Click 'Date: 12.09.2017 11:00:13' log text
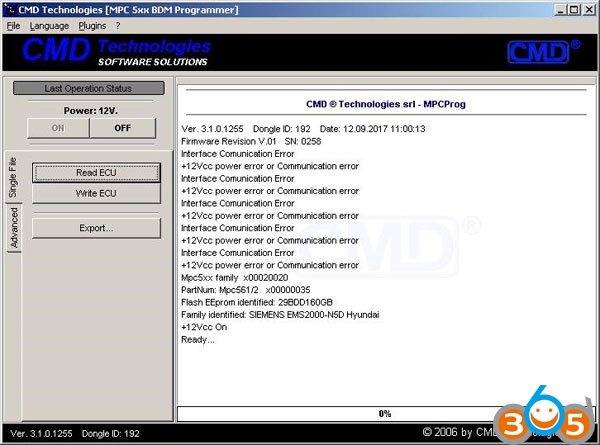The image size is (600, 445). (x=372, y=129)
